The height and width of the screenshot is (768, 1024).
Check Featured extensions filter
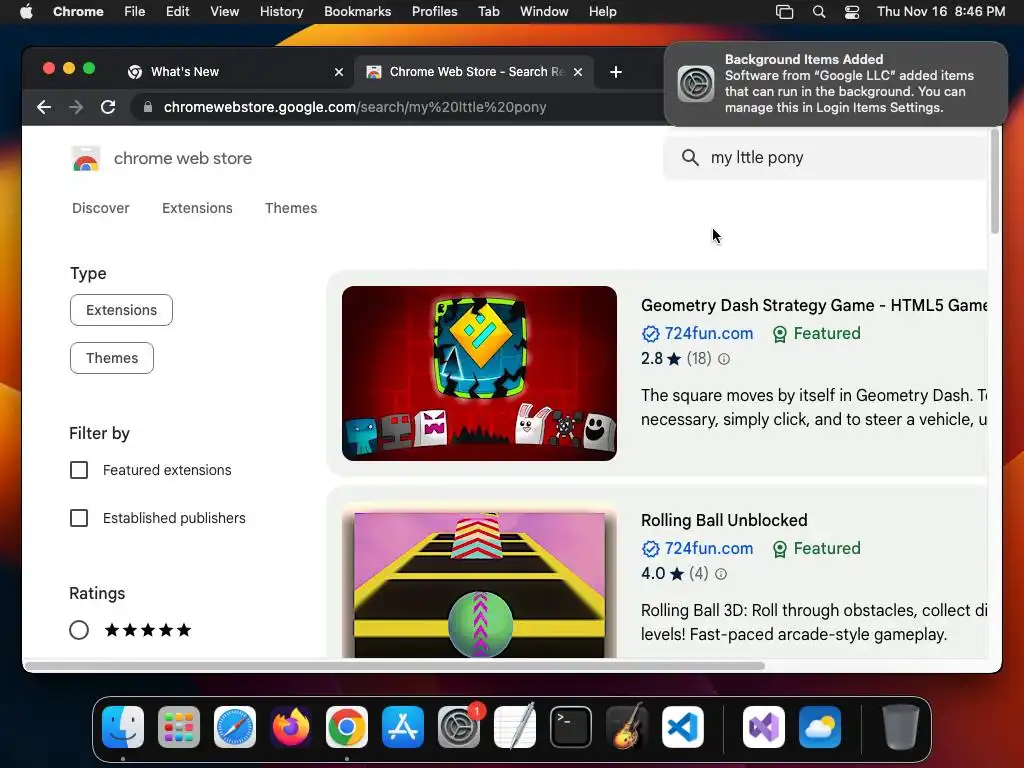coord(79,470)
